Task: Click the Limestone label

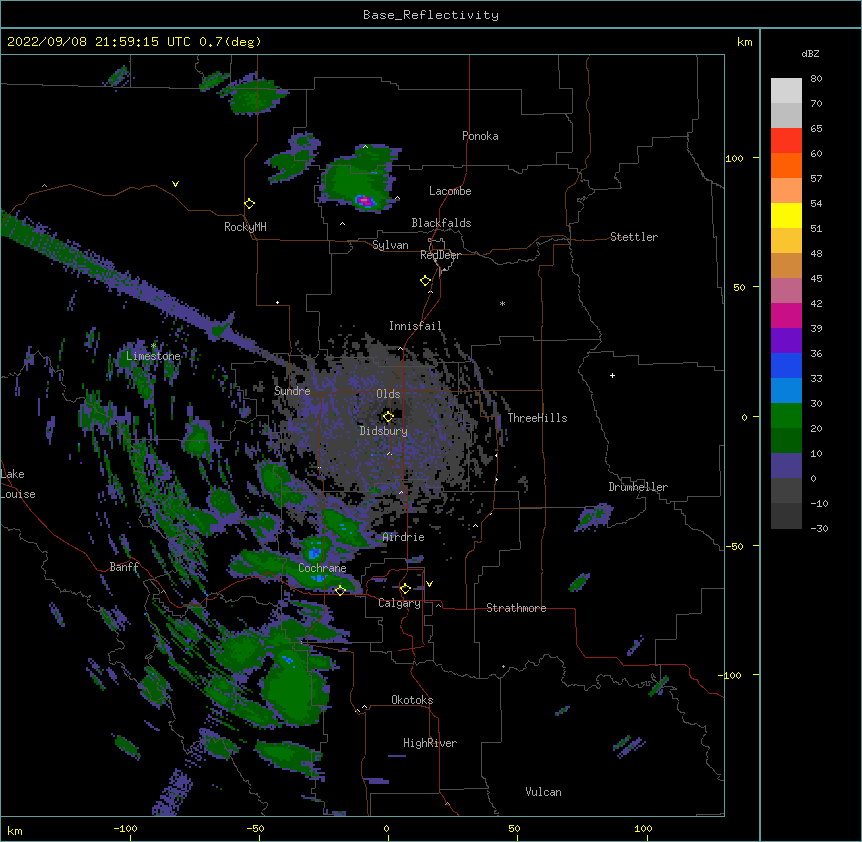Action: pos(153,356)
